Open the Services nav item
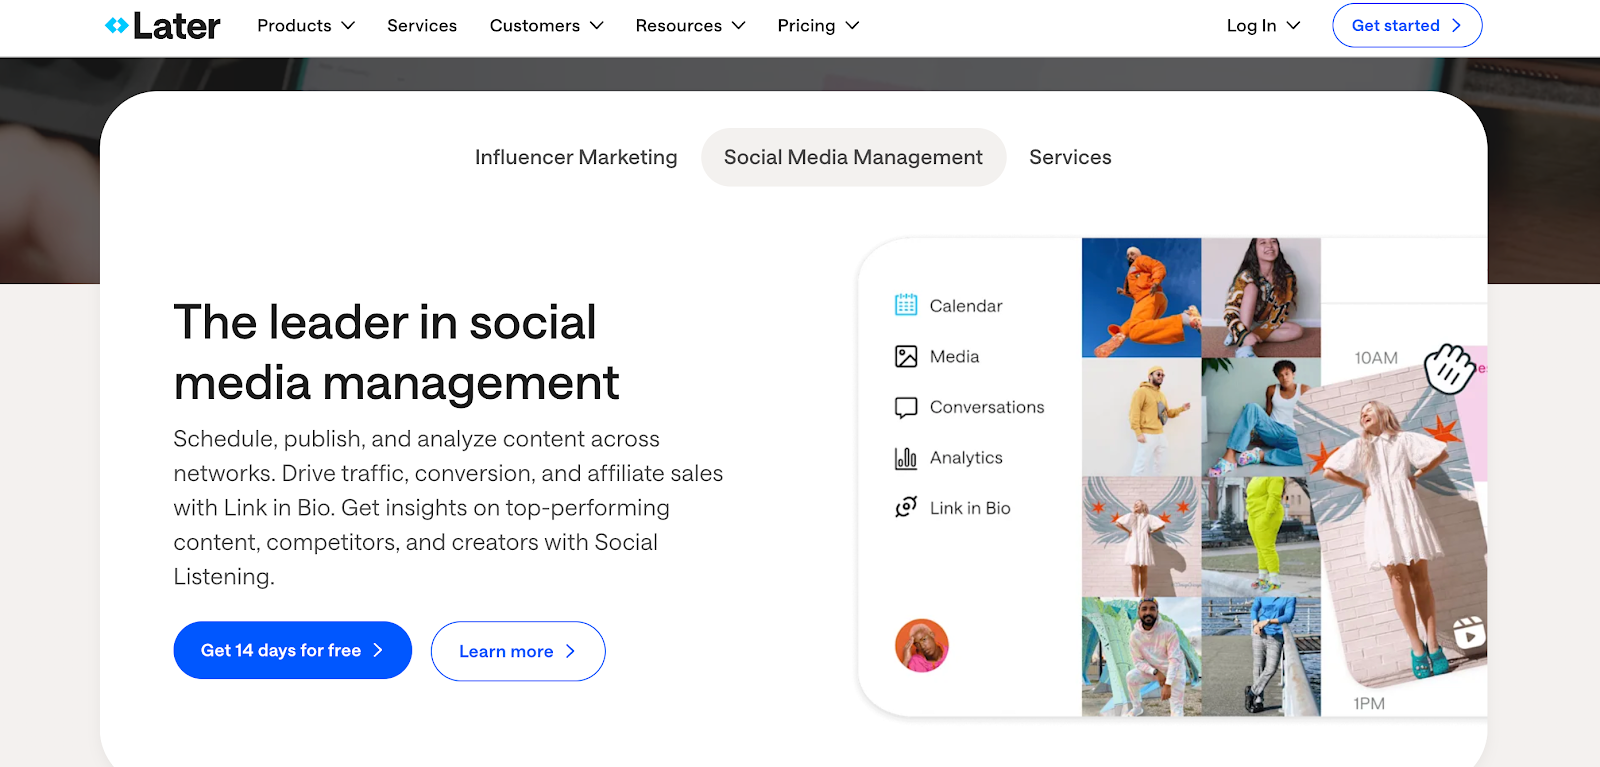Viewport: 1600px width, 767px height. coord(422,26)
